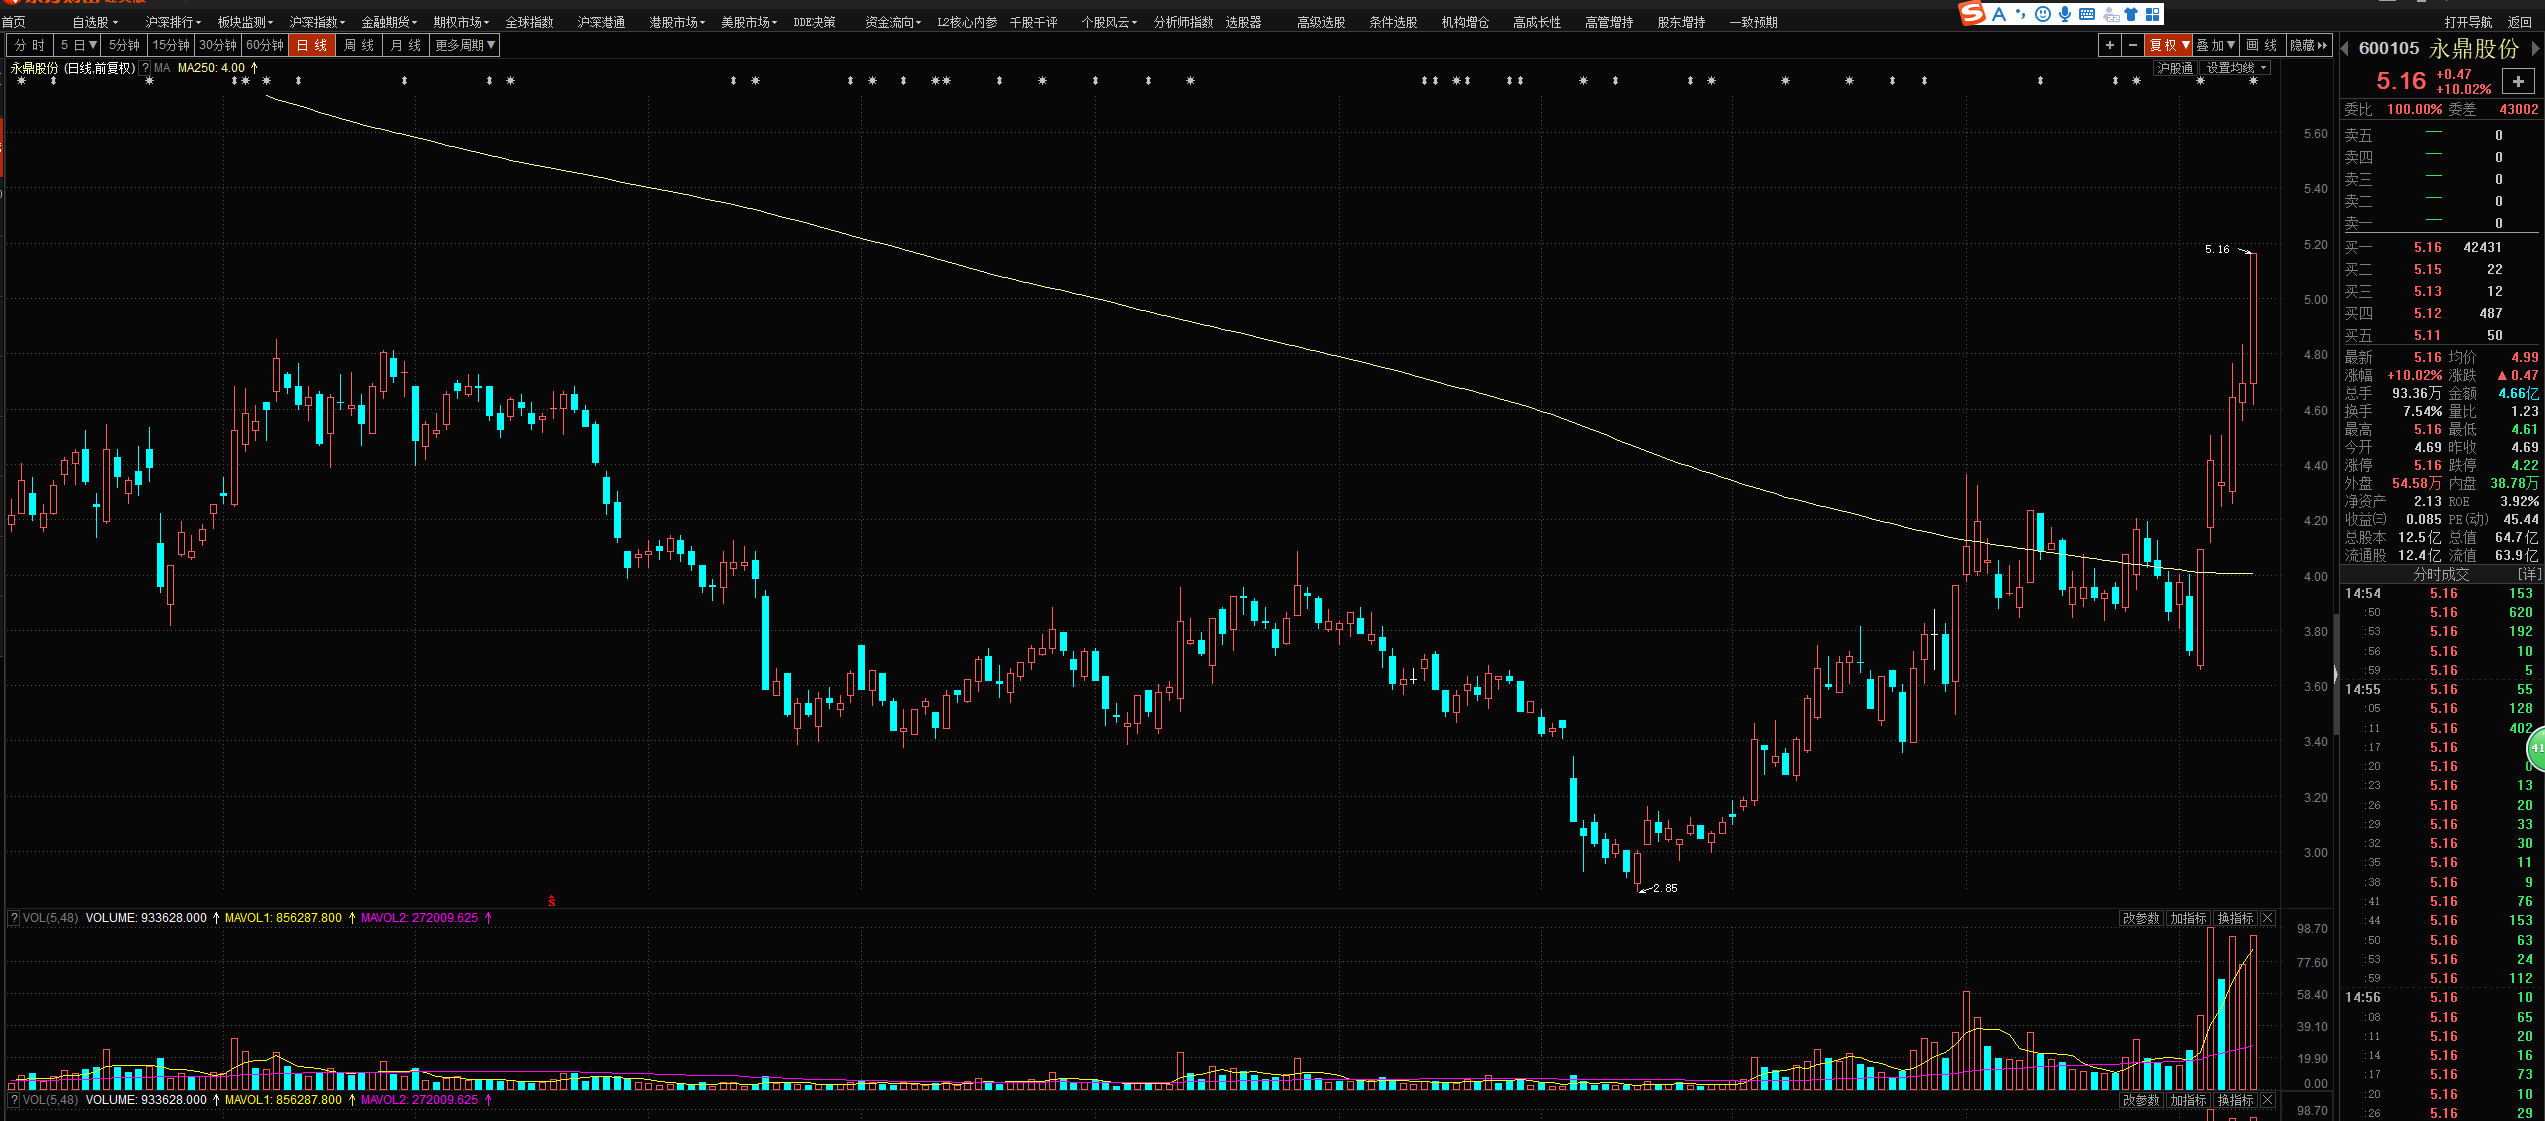
Task: Click first star event marker above chart
Action: [x=21, y=81]
